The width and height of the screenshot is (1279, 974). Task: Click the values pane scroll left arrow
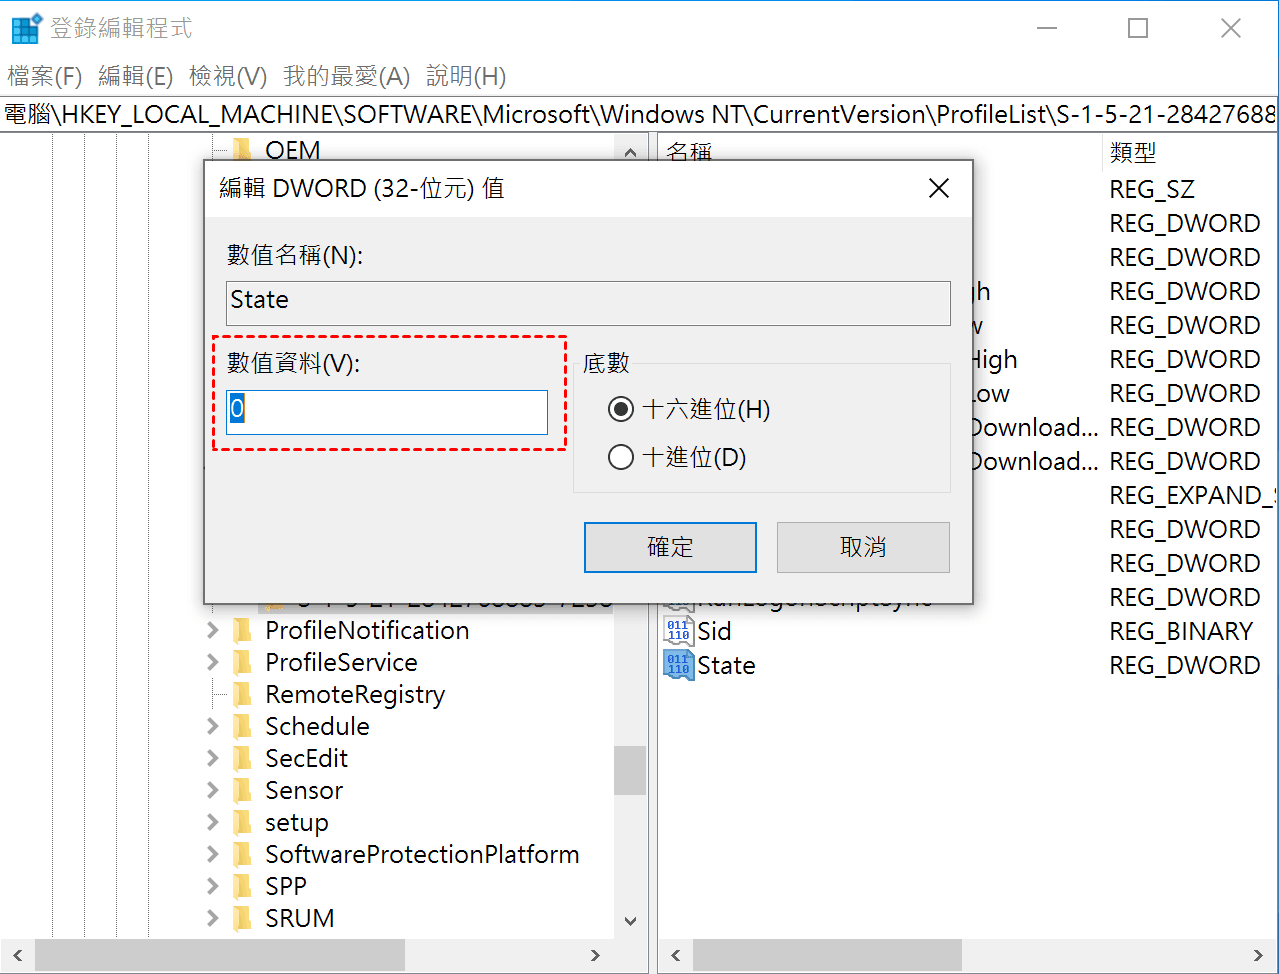coord(676,955)
